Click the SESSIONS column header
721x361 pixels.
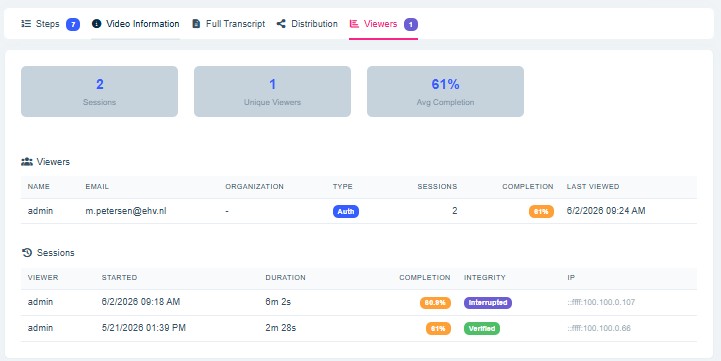[437, 187]
